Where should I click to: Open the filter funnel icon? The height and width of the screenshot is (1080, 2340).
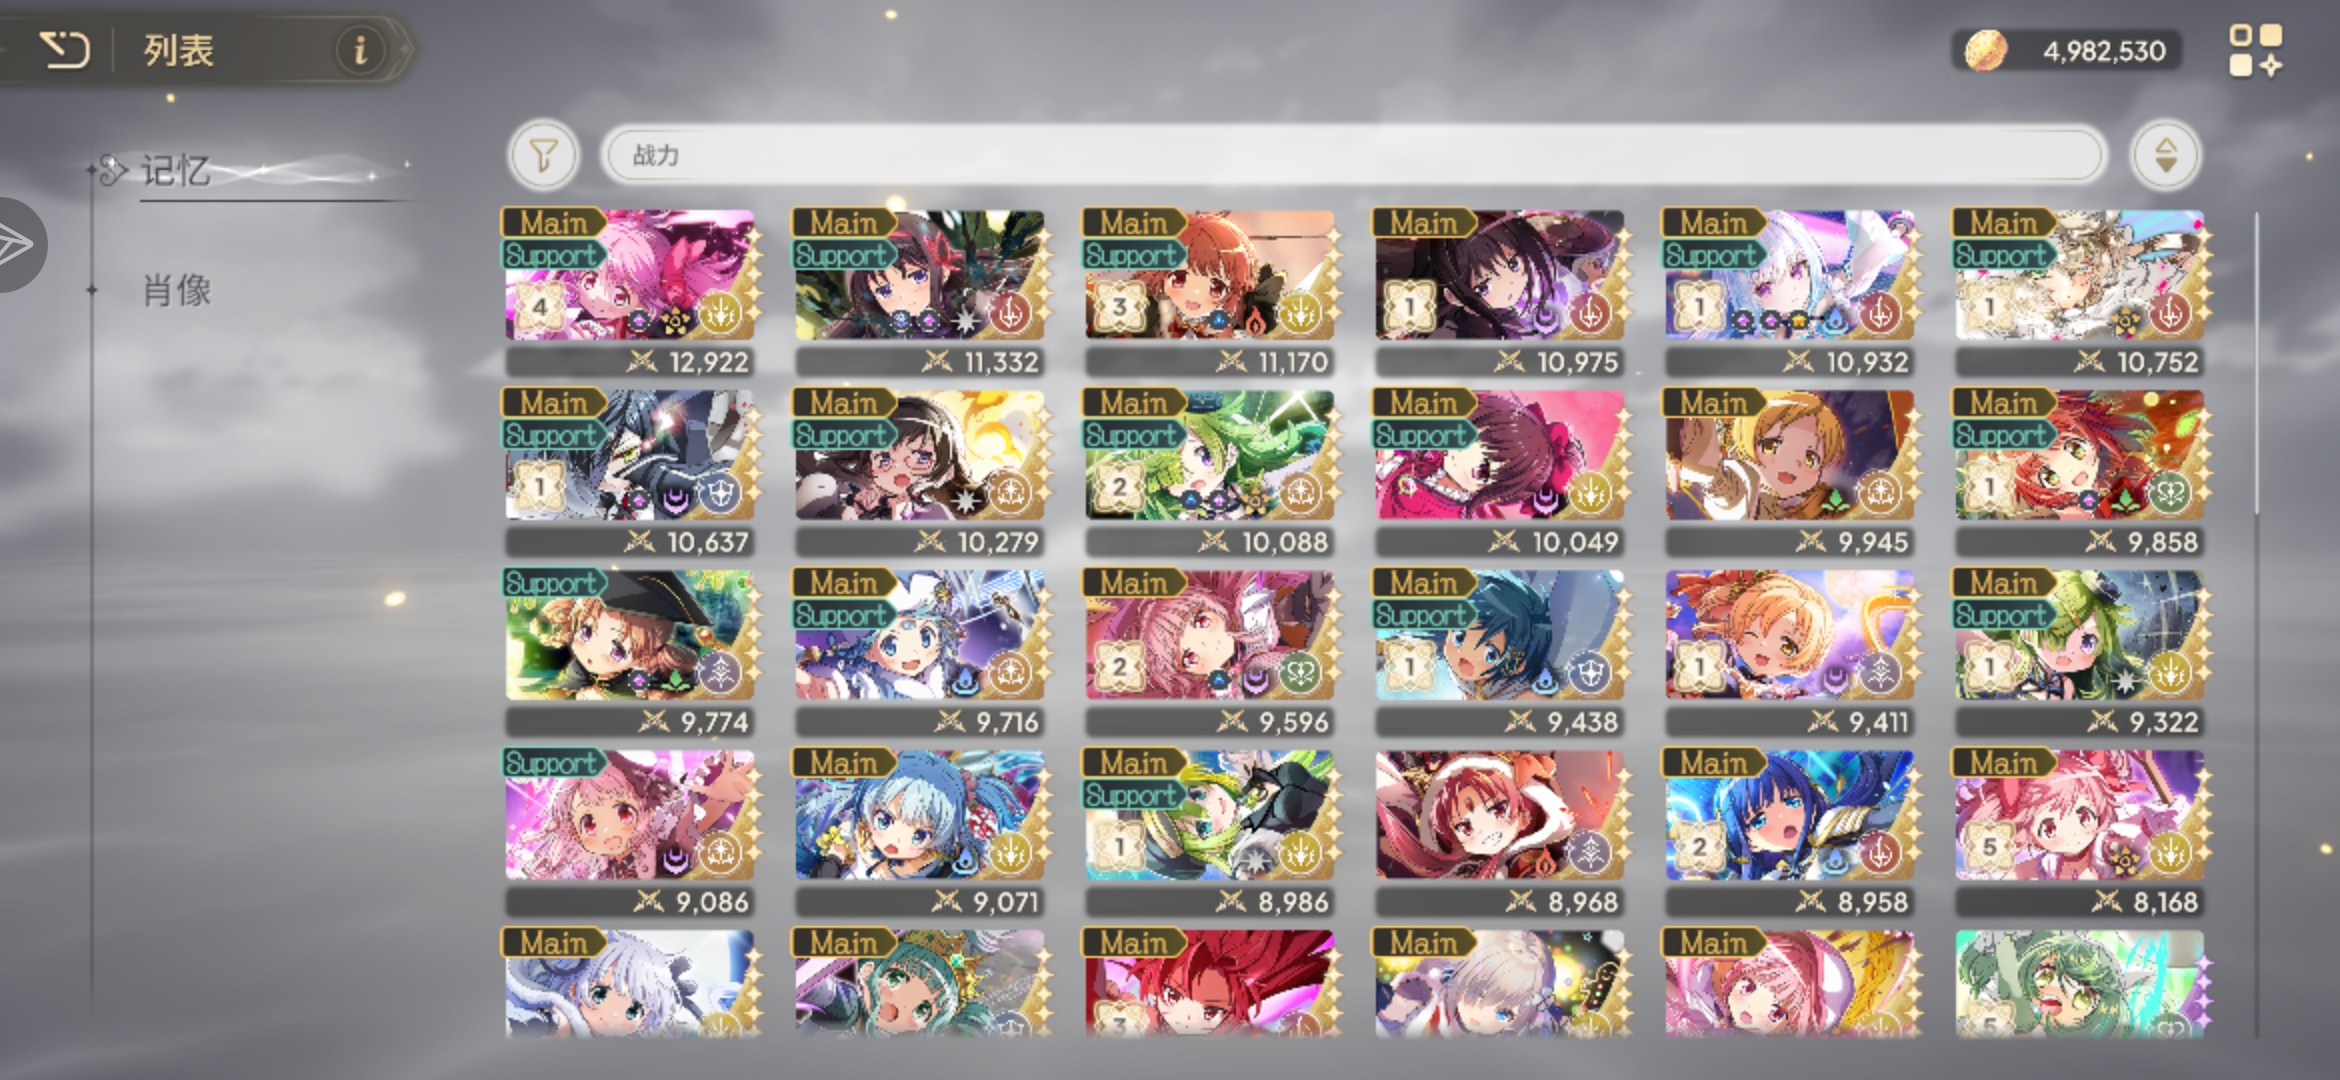coord(543,155)
